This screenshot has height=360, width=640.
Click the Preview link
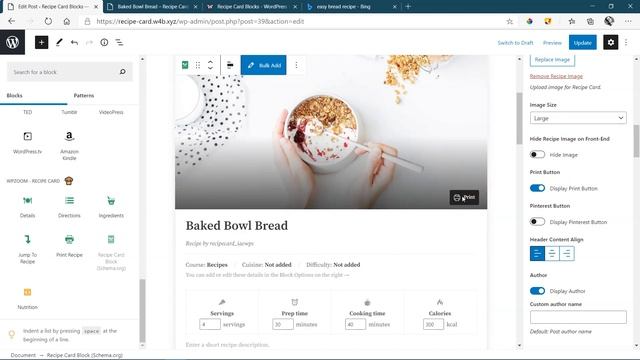click(x=552, y=42)
